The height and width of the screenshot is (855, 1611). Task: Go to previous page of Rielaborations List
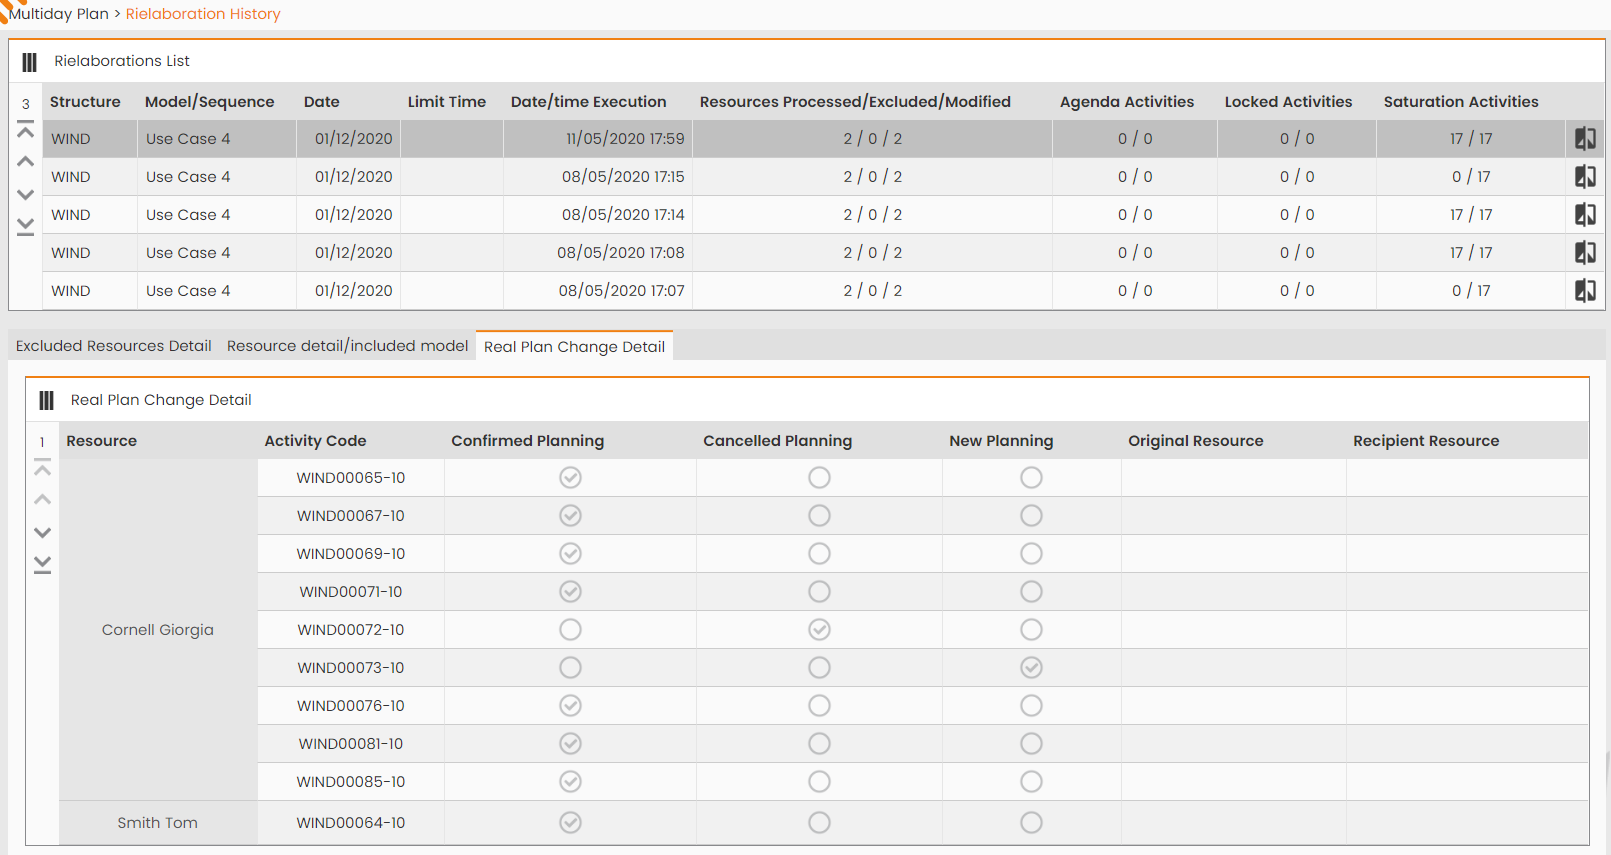[x=26, y=161]
